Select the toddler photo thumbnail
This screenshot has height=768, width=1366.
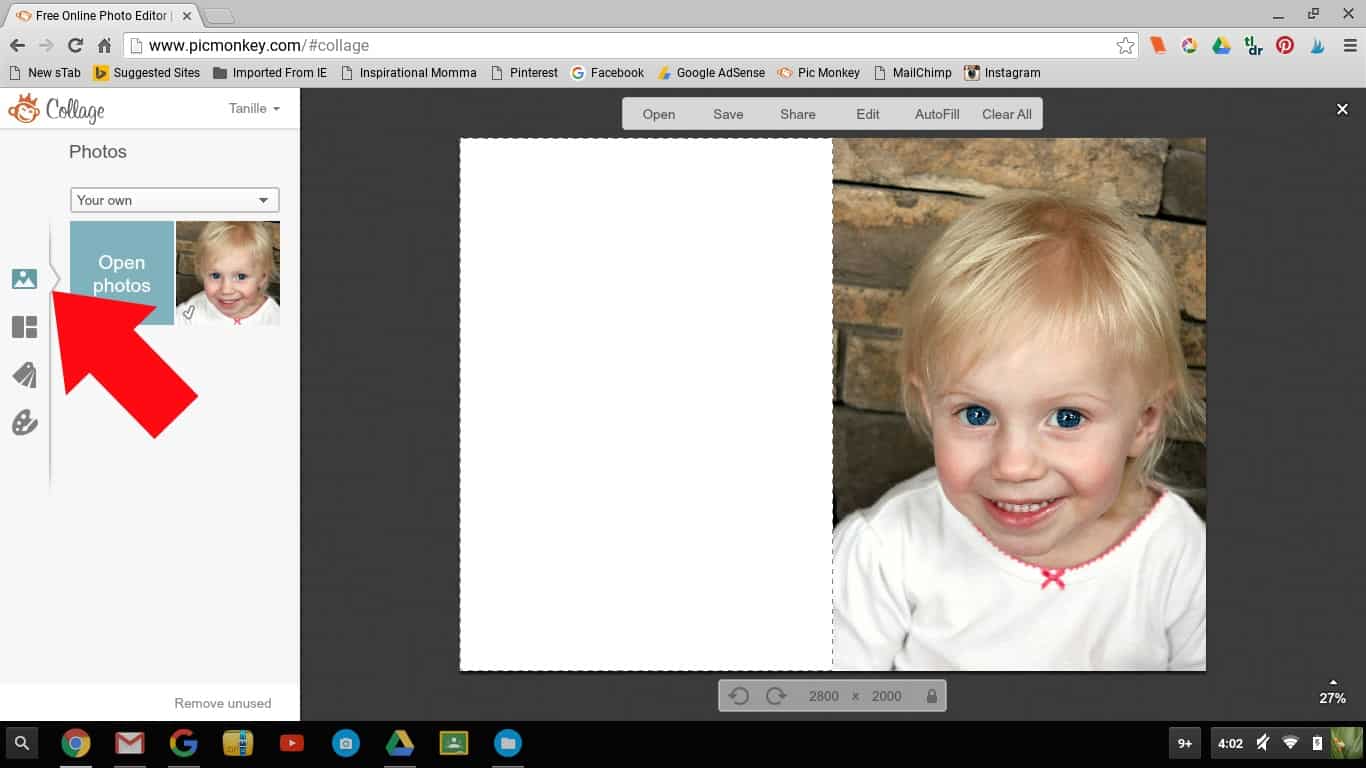point(228,273)
